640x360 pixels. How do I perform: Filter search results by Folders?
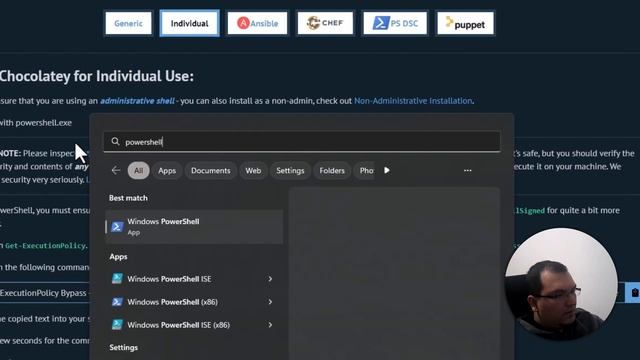tap(332, 171)
